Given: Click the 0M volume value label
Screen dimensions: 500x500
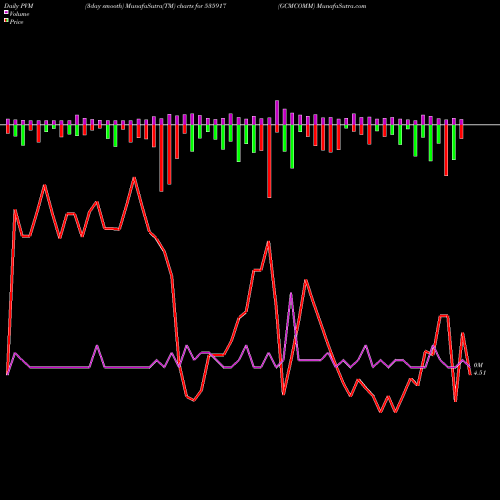Looking at the screenshot, I should [478, 365].
